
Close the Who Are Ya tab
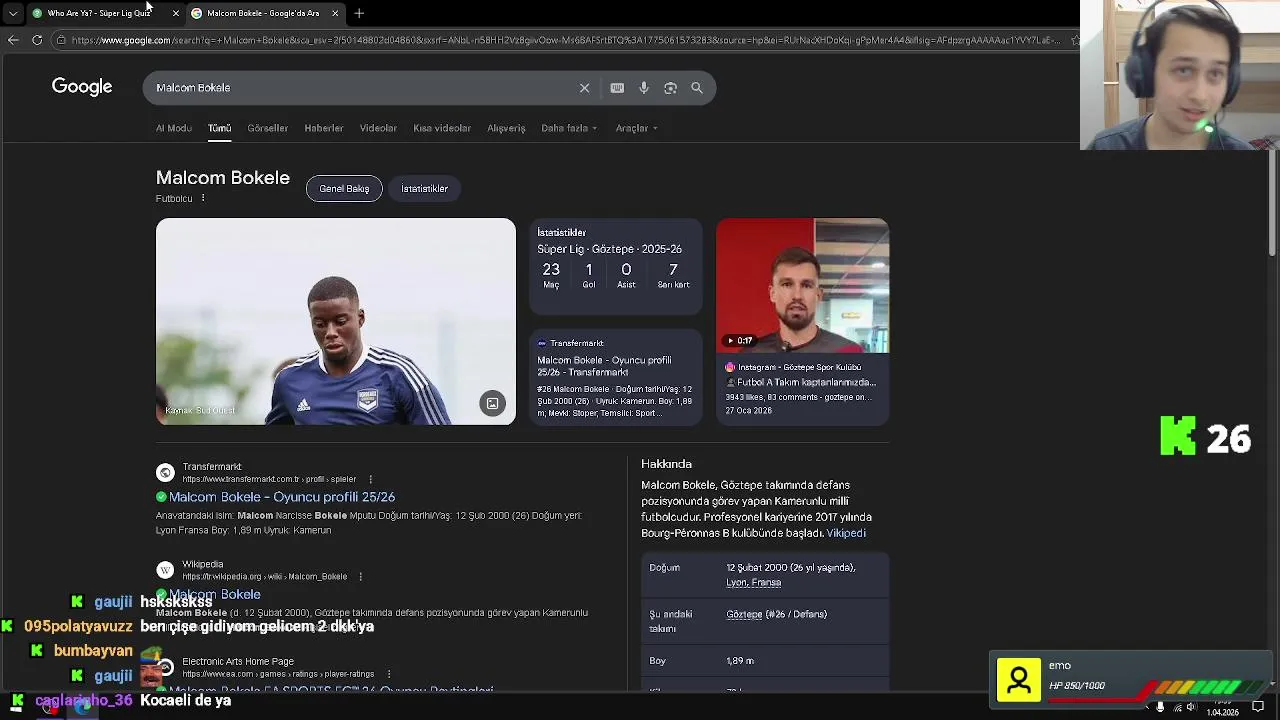click(176, 13)
